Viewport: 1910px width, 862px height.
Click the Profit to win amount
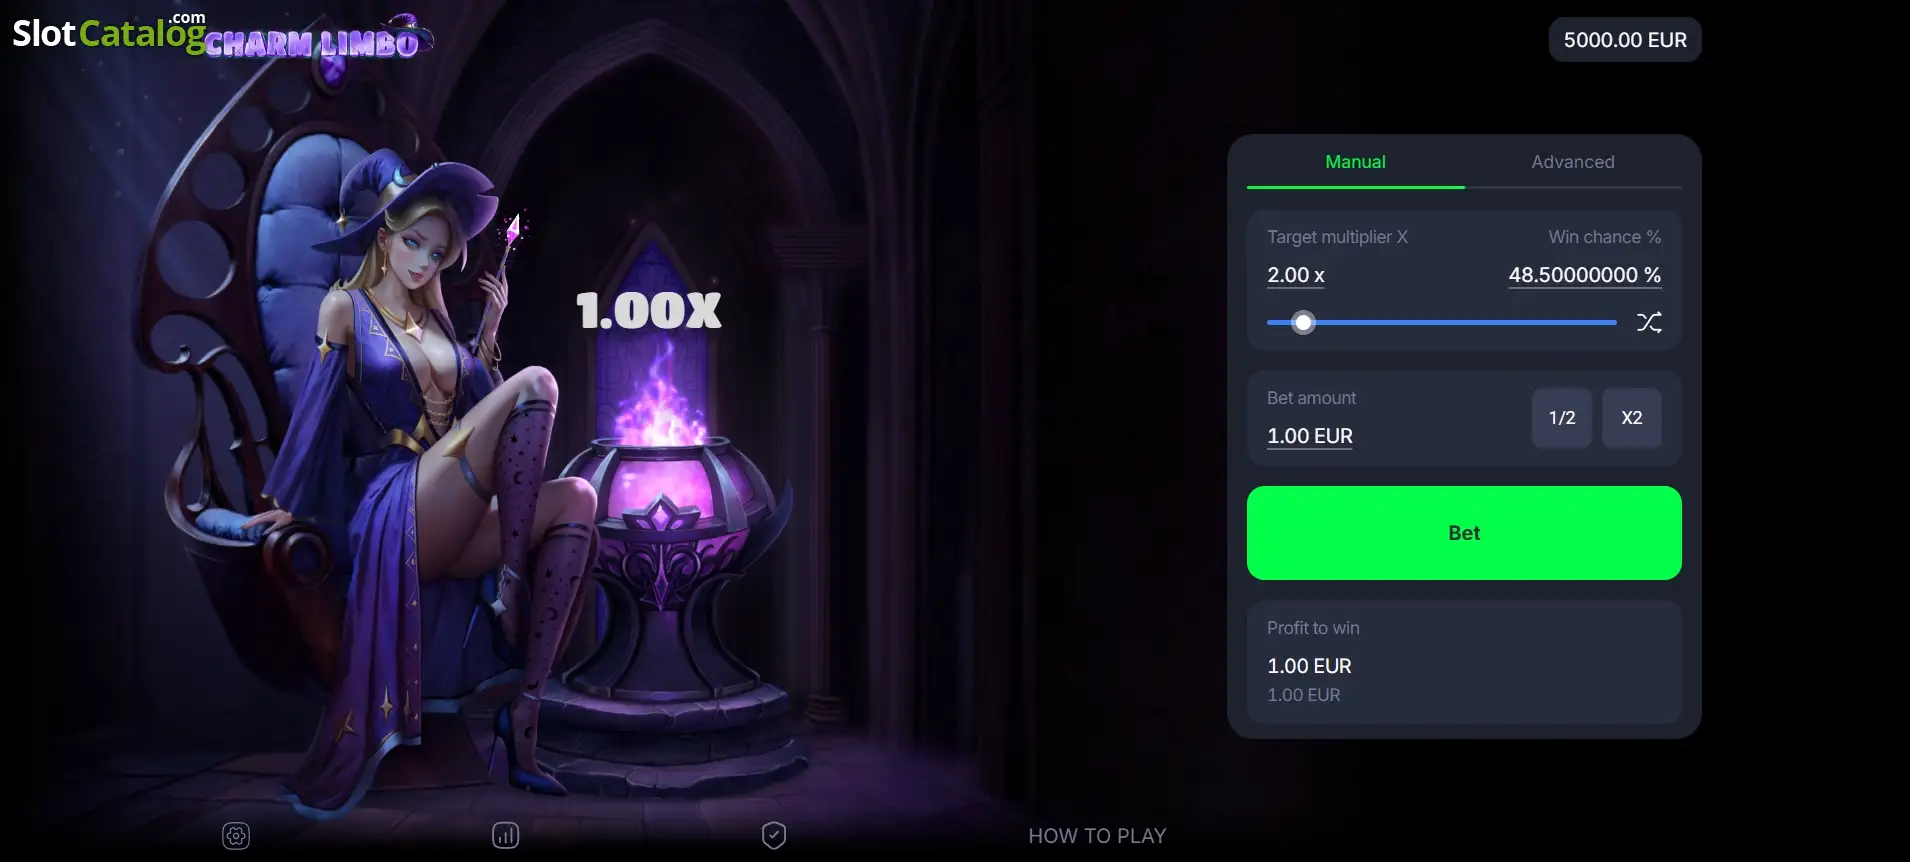point(1309,666)
